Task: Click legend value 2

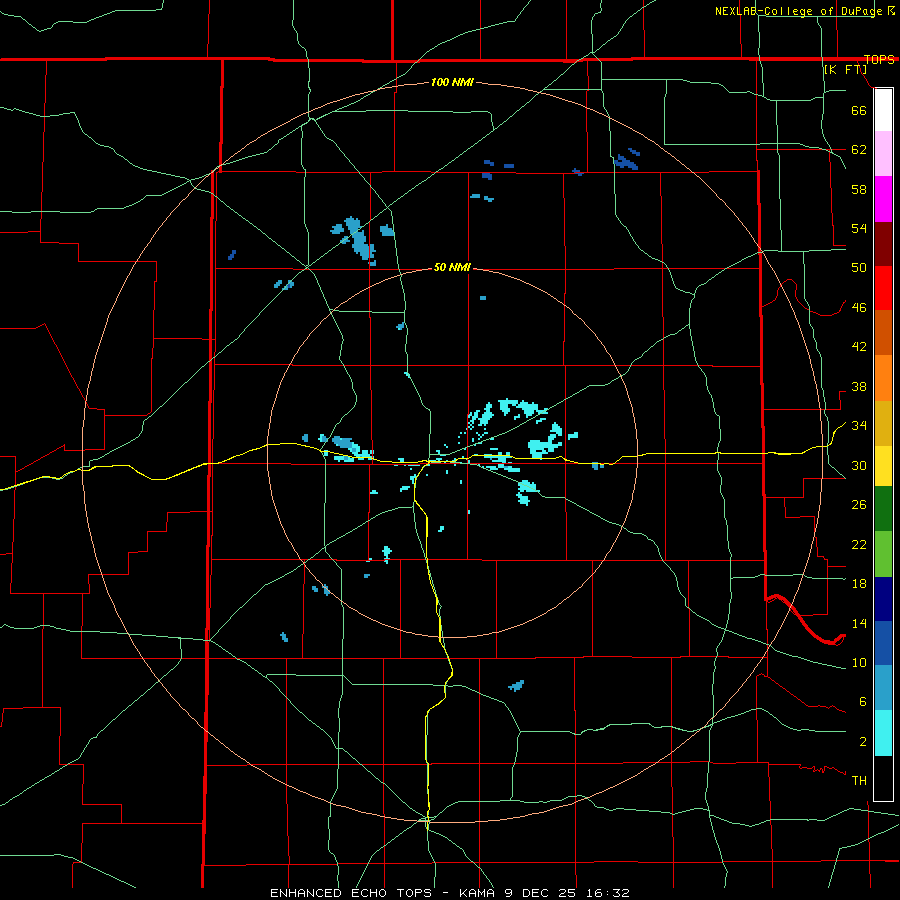Action: coord(862,742)
